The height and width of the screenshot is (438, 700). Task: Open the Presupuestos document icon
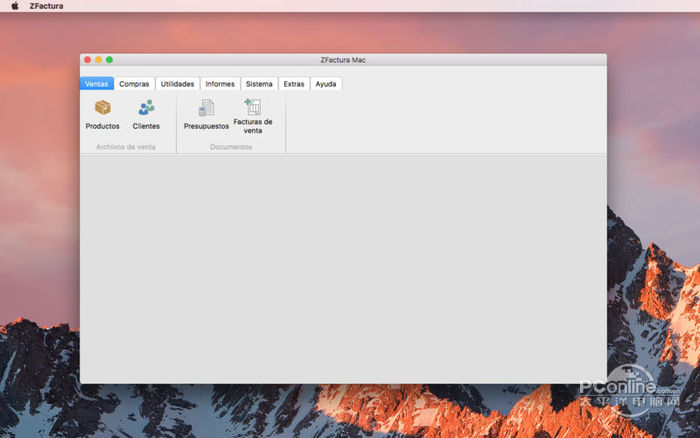click(x=206, y=108)
